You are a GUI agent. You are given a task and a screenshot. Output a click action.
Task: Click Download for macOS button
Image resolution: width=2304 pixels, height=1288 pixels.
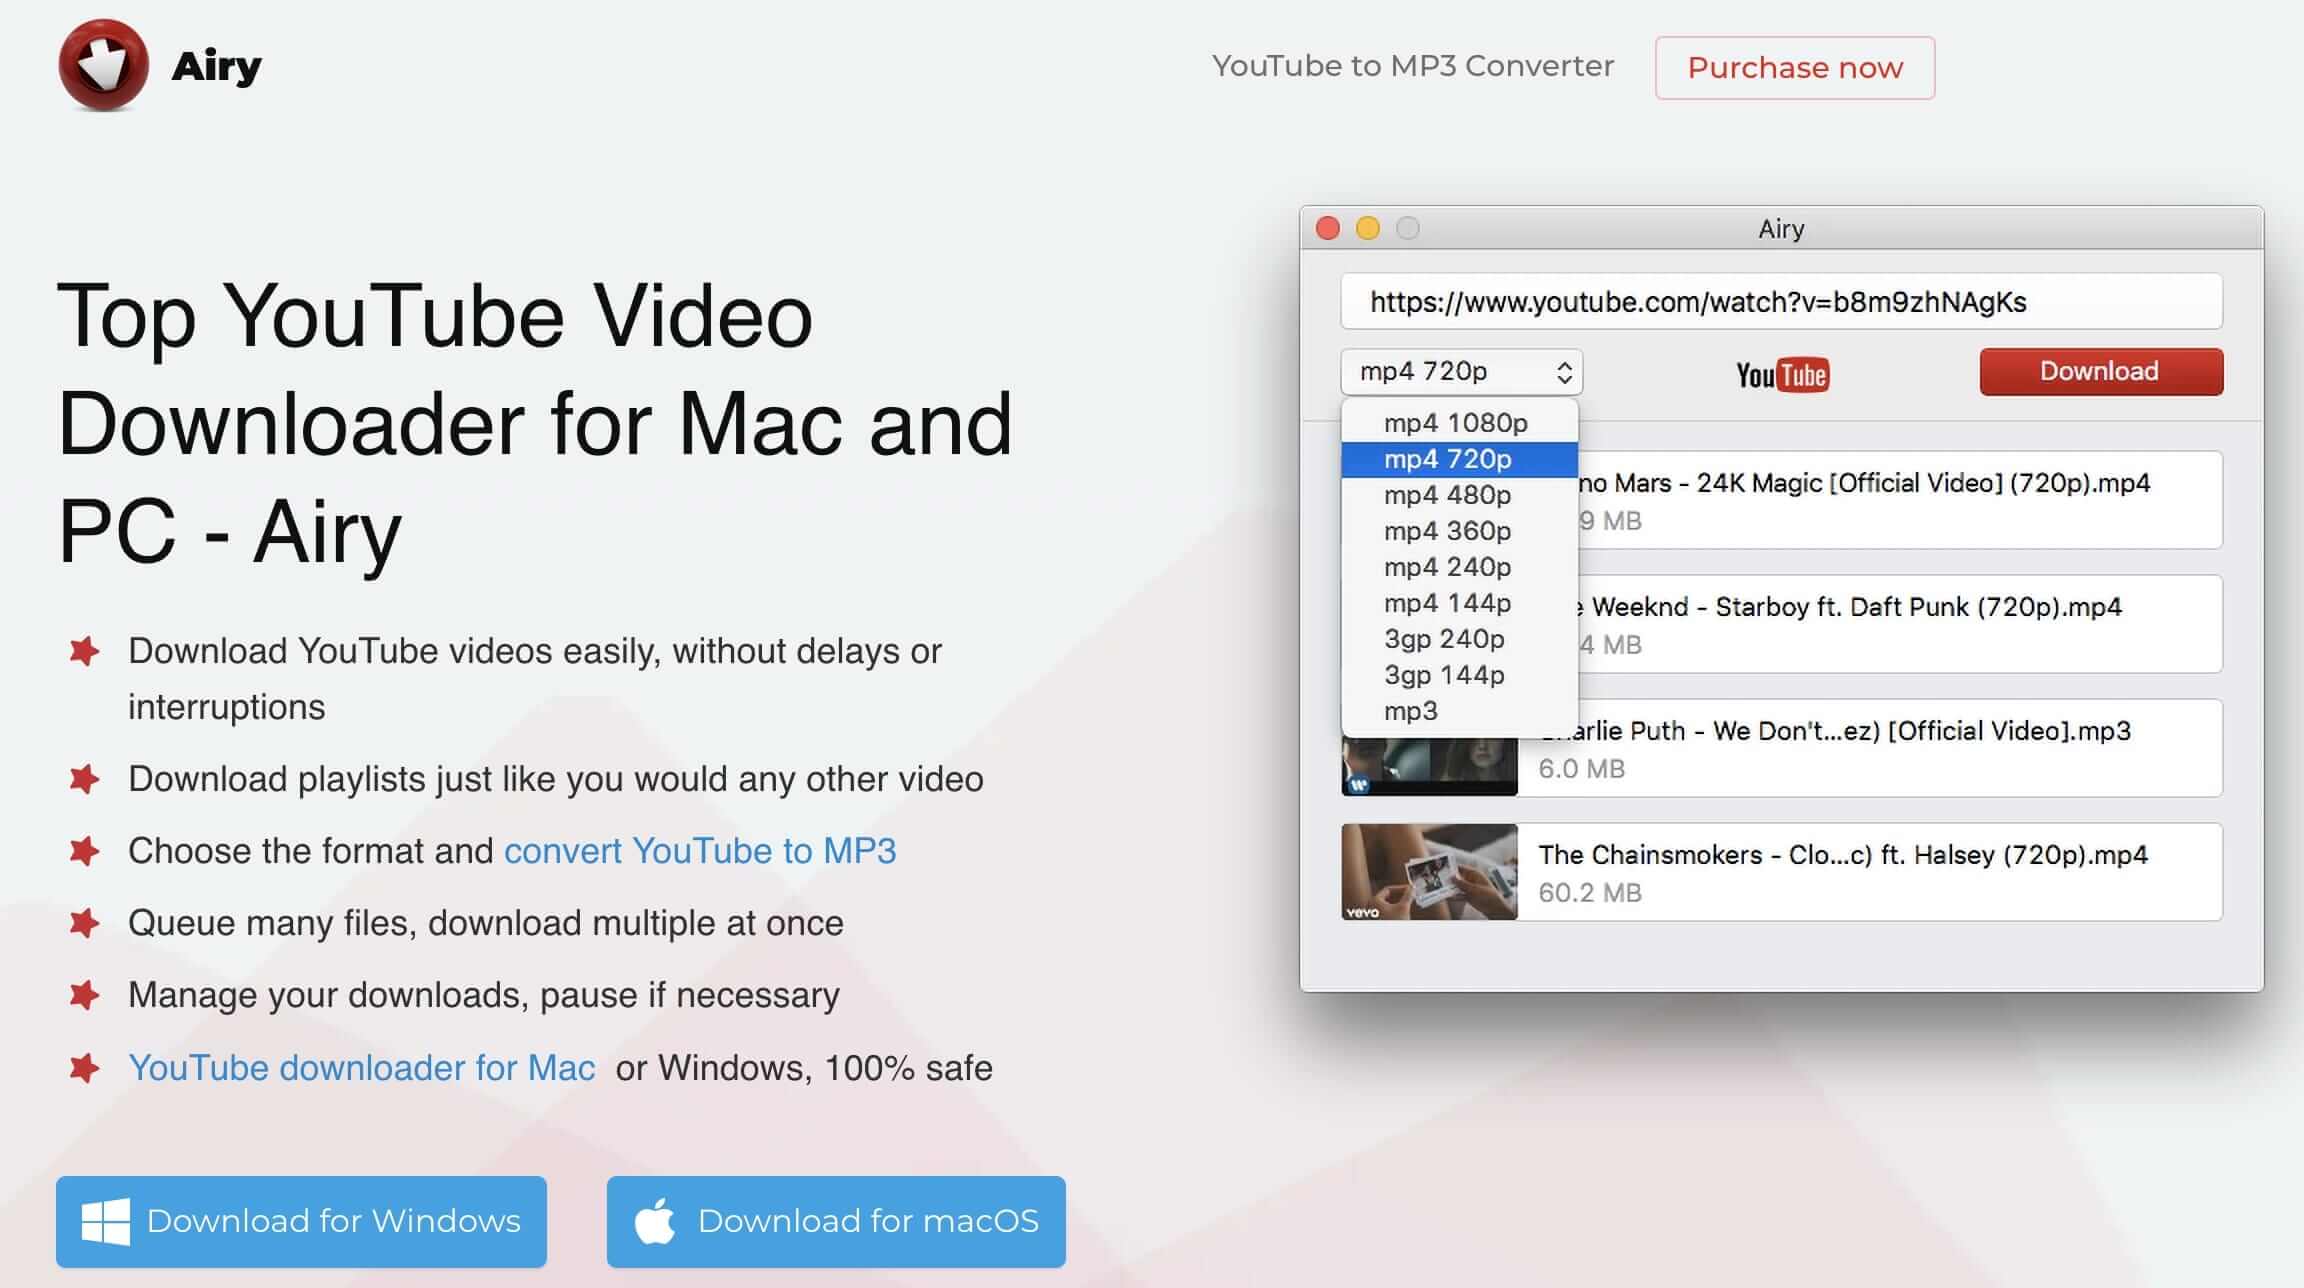pyautogui.click(x=836, y=1221)
